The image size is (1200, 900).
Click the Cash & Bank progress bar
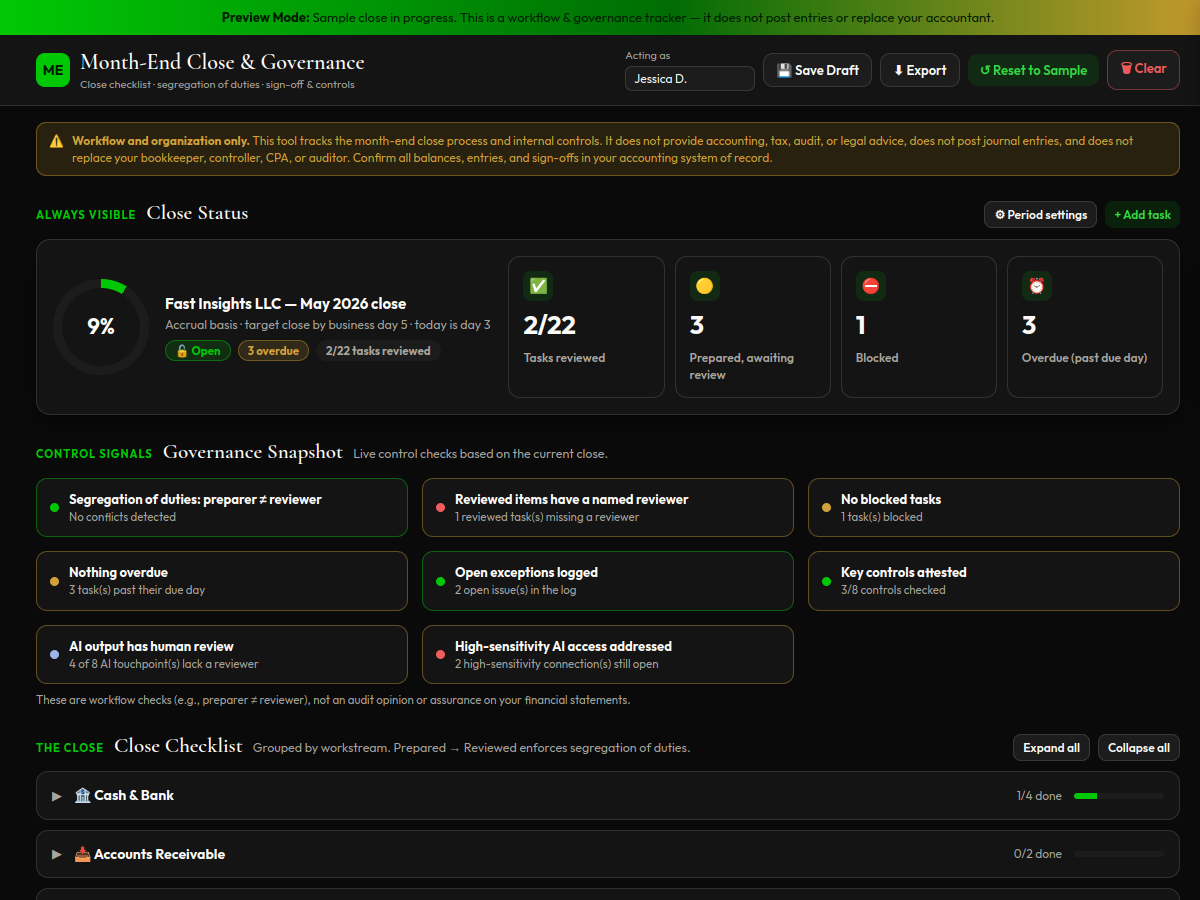[1118, 796]
